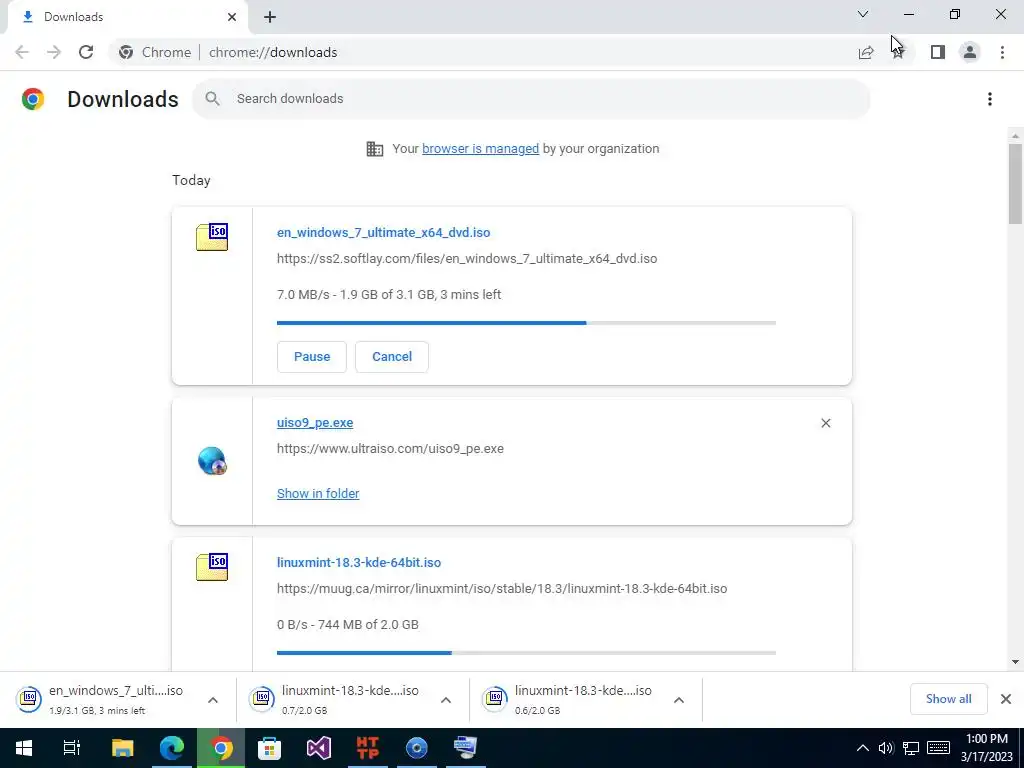Image resolution: width=1024 pixels, height=768 pixels.
Task: Click the Chrome logo beside Downloads title
Action: [33, 99]
